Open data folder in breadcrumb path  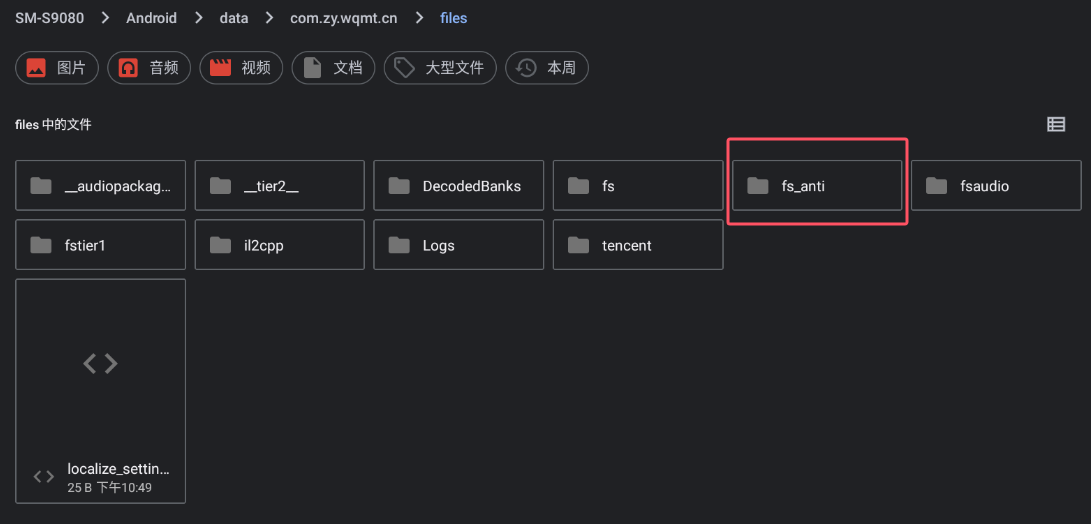point(234,18)
